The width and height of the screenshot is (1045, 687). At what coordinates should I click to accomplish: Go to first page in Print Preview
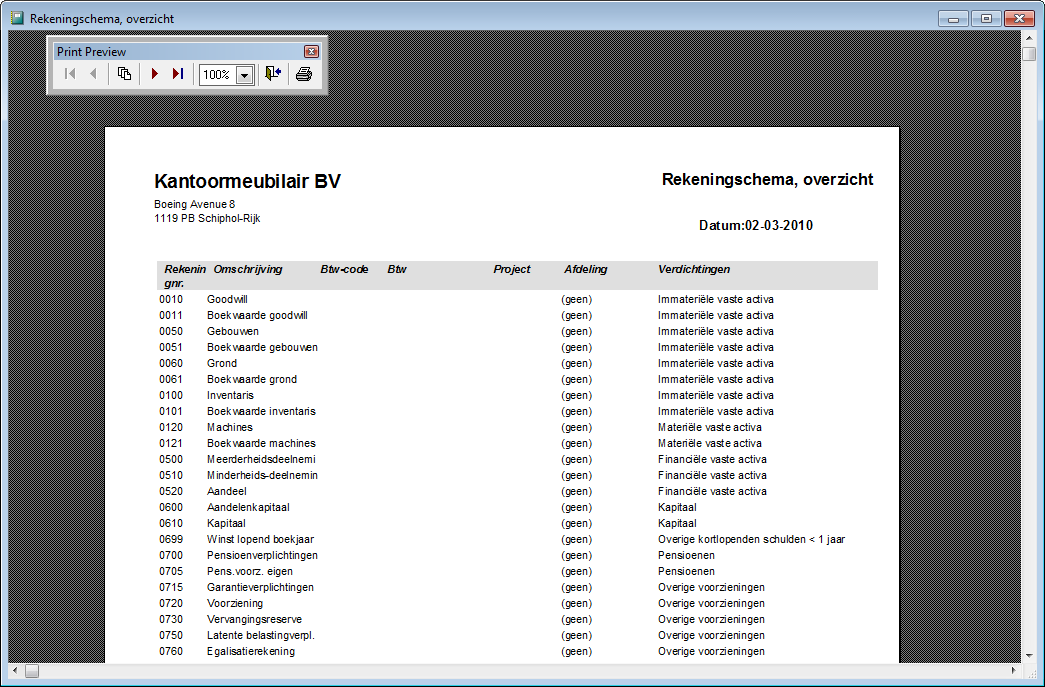coord(70,74)
